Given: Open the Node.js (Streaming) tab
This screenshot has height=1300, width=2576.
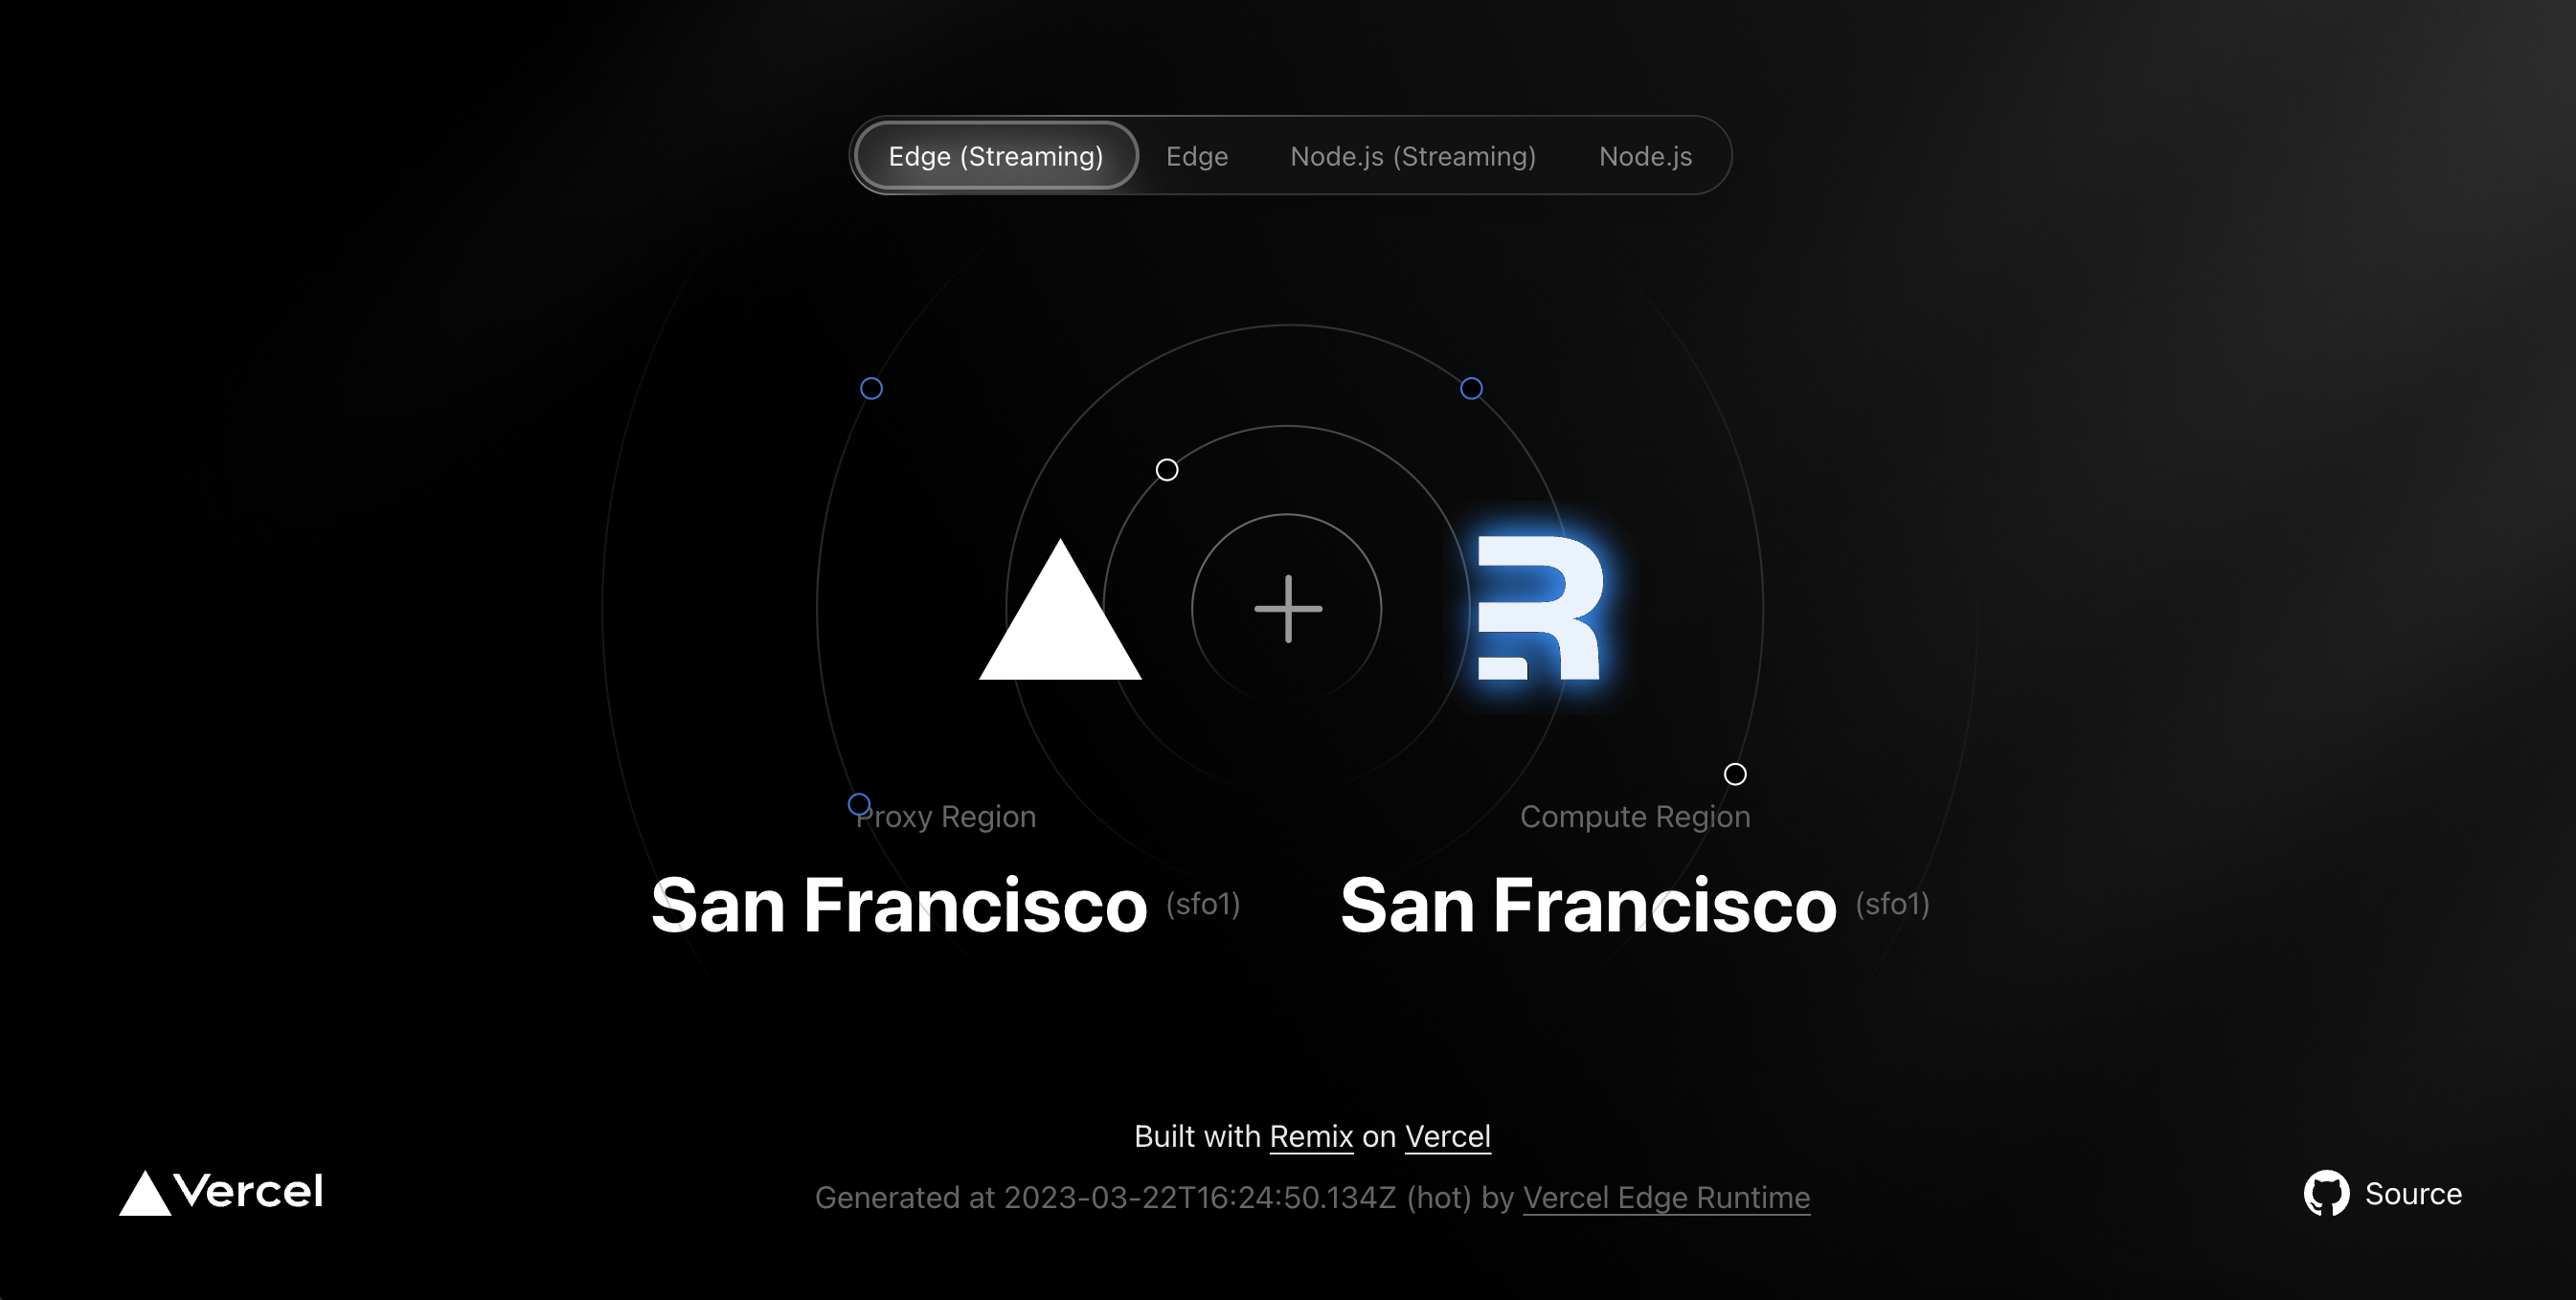Looking at the screenshot, I should 1413,156.
